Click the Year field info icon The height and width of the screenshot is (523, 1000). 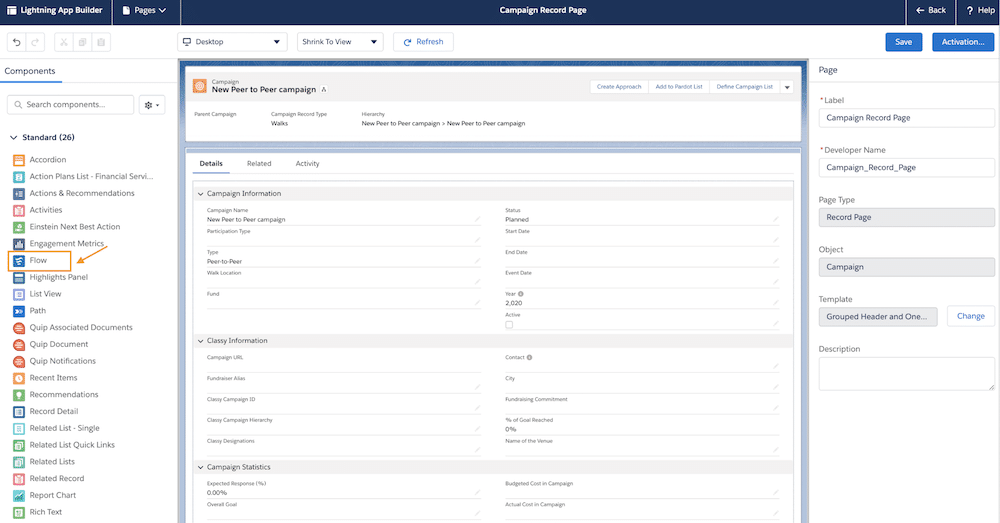pyautogui.click(x=520, y=294)
